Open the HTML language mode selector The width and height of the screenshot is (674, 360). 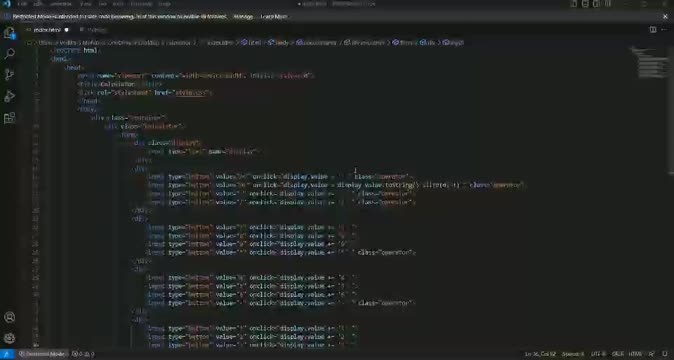[635, 354]
